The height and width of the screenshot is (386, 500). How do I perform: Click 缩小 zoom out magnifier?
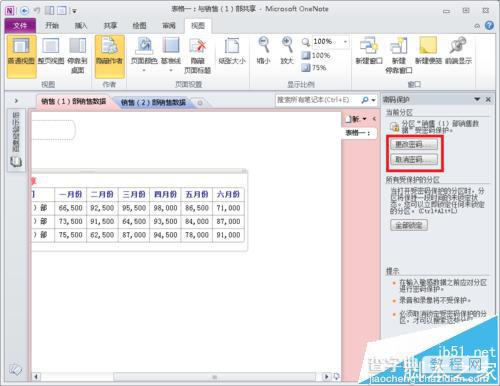coord(264,51)
